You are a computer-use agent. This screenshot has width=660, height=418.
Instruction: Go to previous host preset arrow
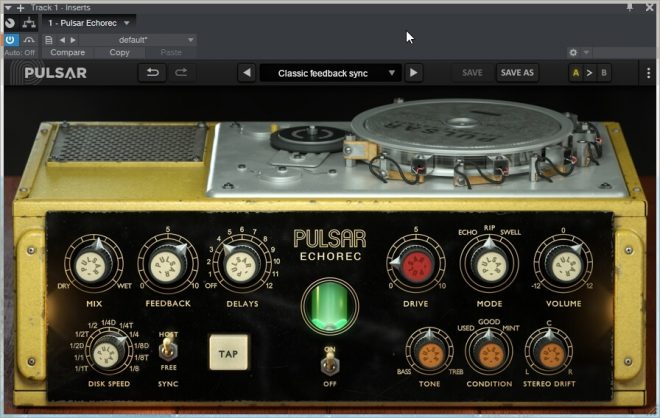click(62, 40)
